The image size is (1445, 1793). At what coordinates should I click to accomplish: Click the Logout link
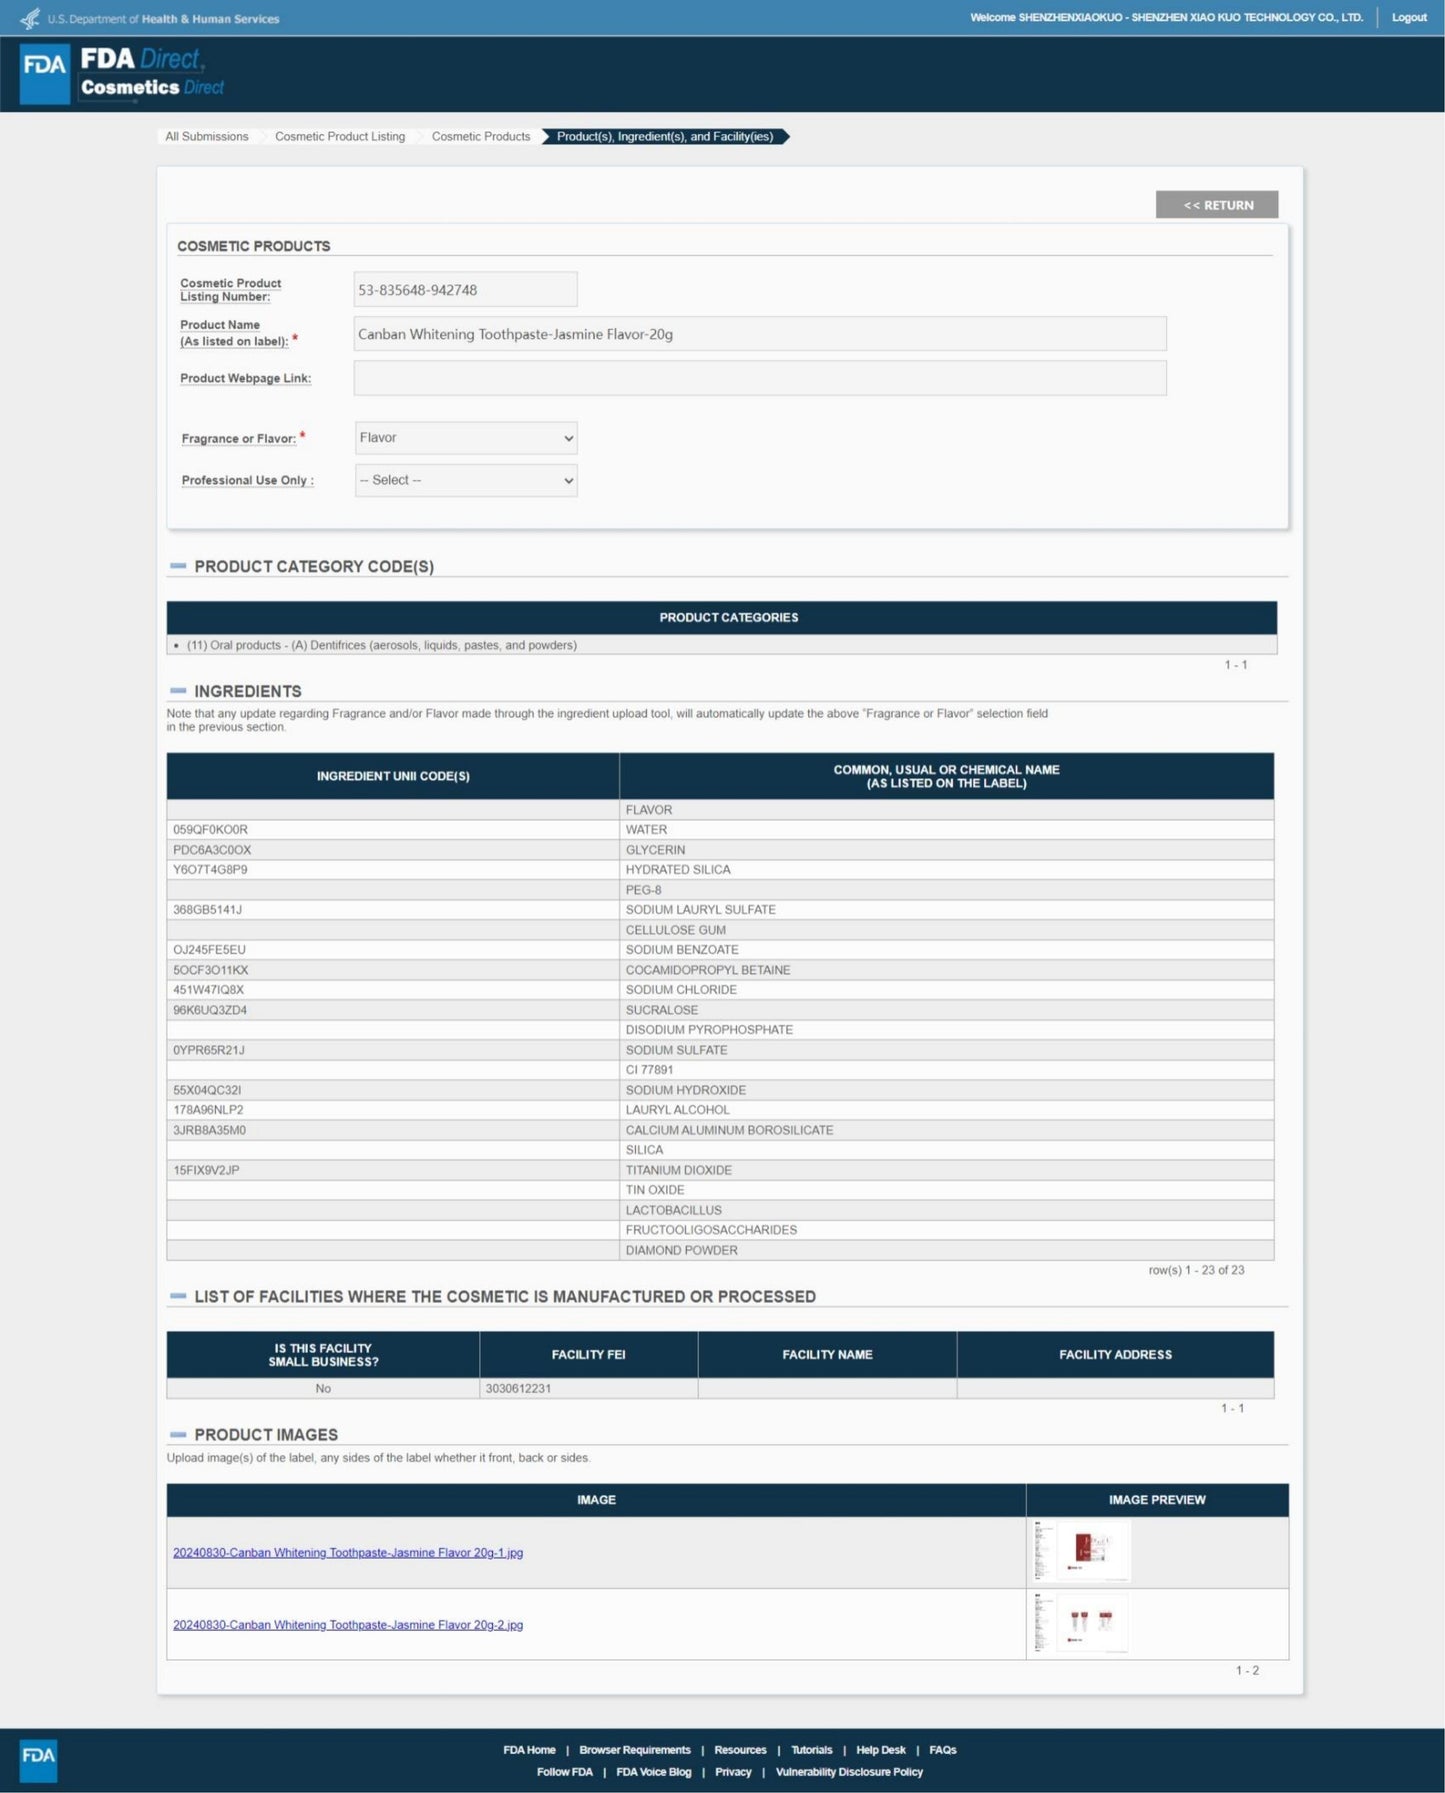click(1409, 18)
